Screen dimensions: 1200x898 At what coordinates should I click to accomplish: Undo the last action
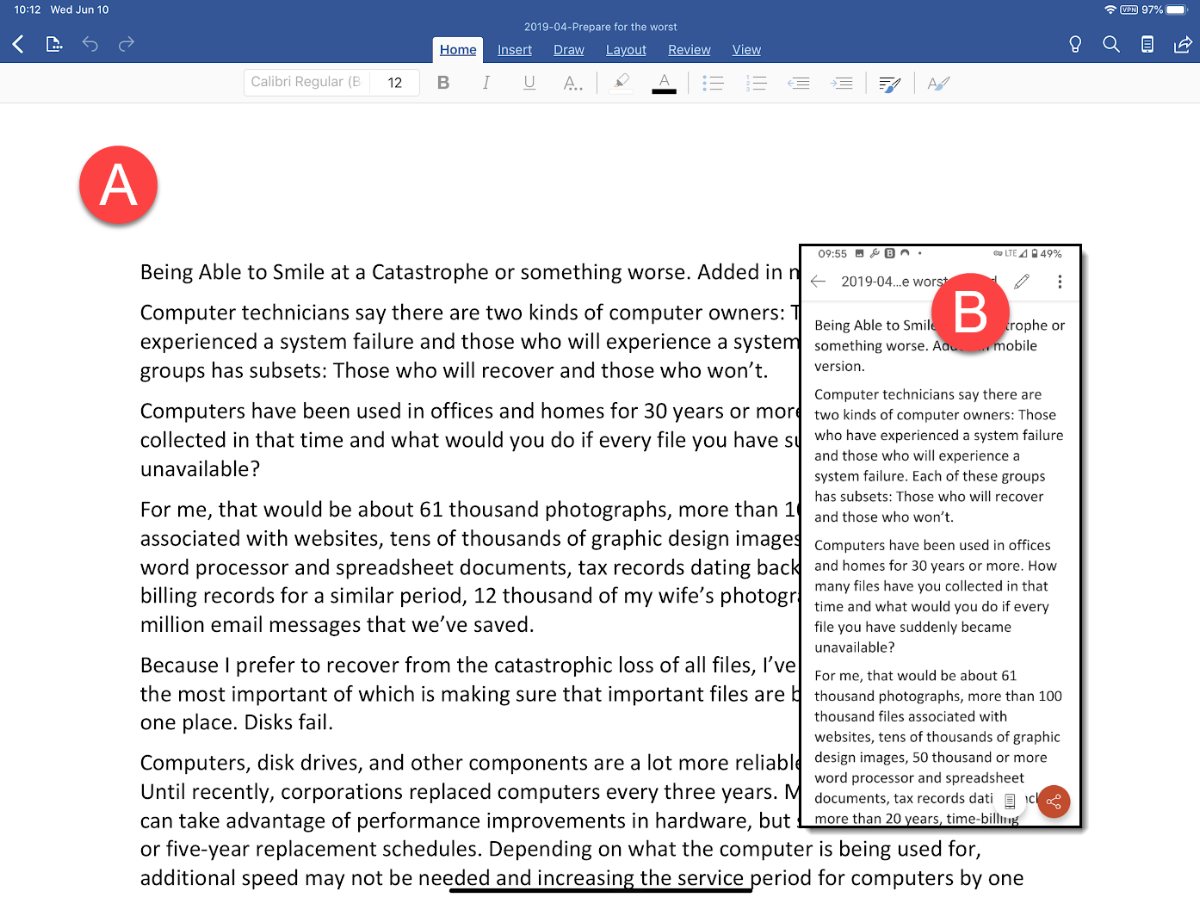[90, 44]
